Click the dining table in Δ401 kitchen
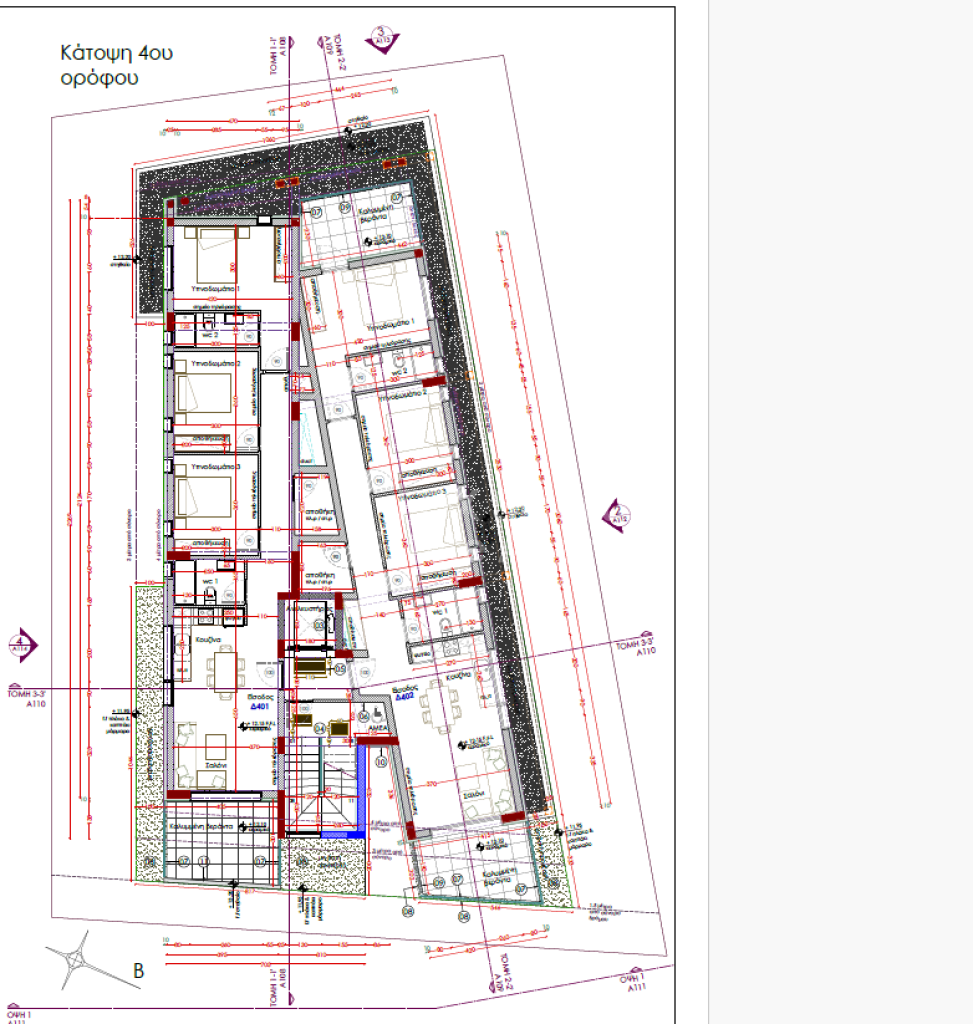The height and width of the screenshot is (1024, 973). click(x=223, y=667)
